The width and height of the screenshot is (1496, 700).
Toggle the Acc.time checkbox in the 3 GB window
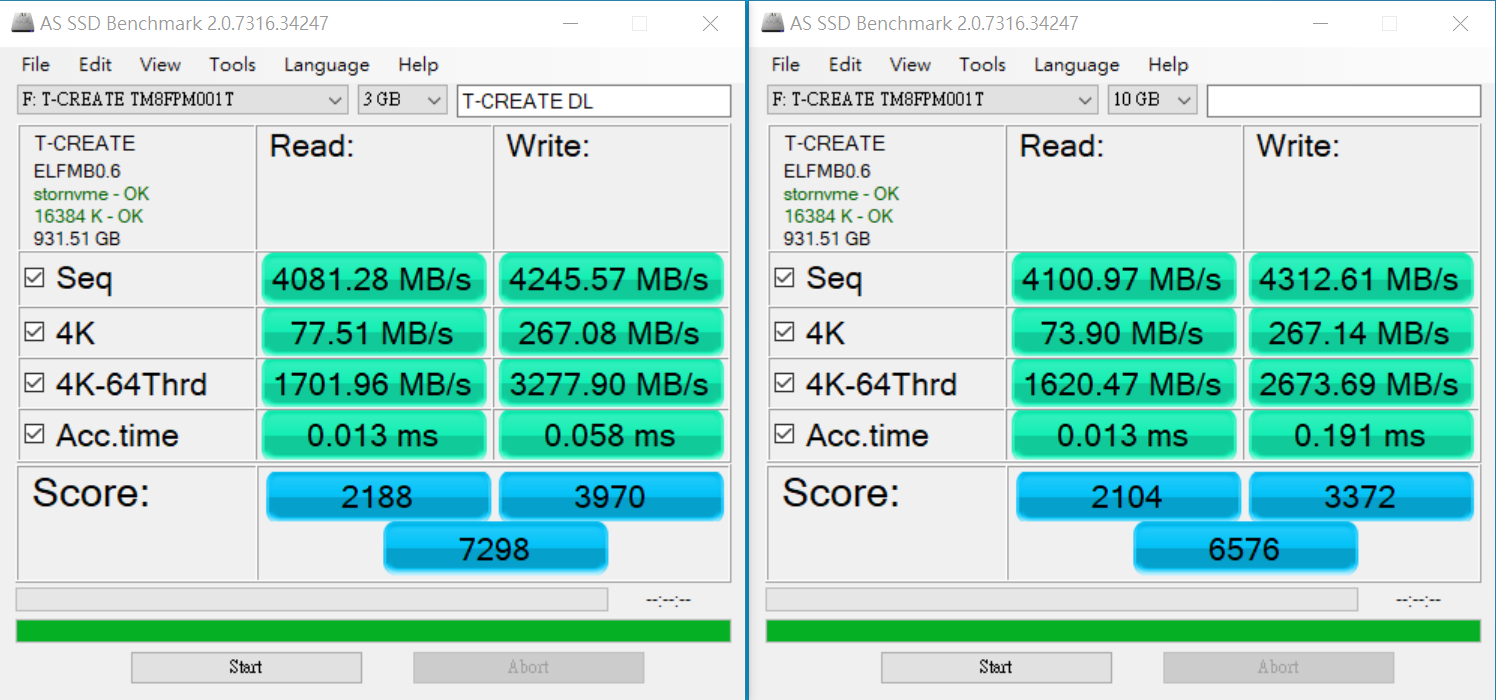[34, 434]
